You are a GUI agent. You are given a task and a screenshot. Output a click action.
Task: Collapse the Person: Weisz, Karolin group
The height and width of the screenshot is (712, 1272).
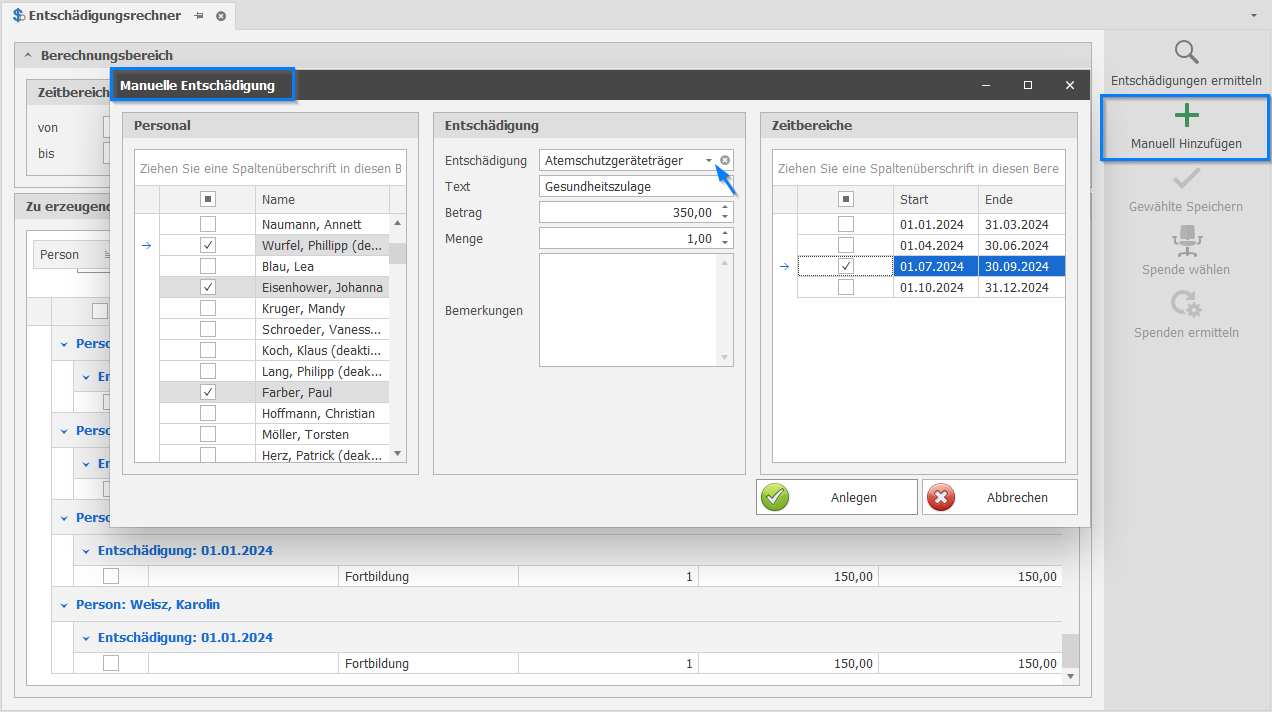click(64, 605)
